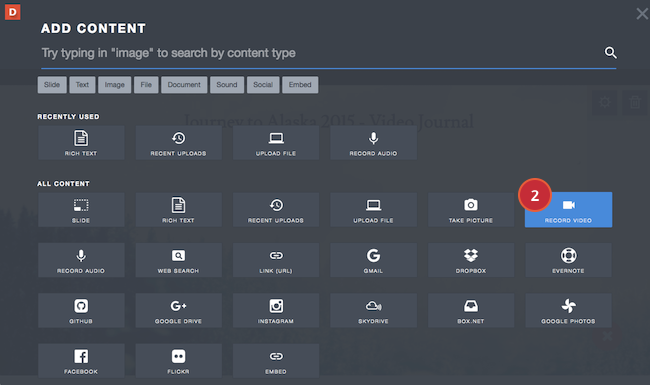Filter by the Image tag
Screen dimensions: 650x385
[x=114, y=85]
